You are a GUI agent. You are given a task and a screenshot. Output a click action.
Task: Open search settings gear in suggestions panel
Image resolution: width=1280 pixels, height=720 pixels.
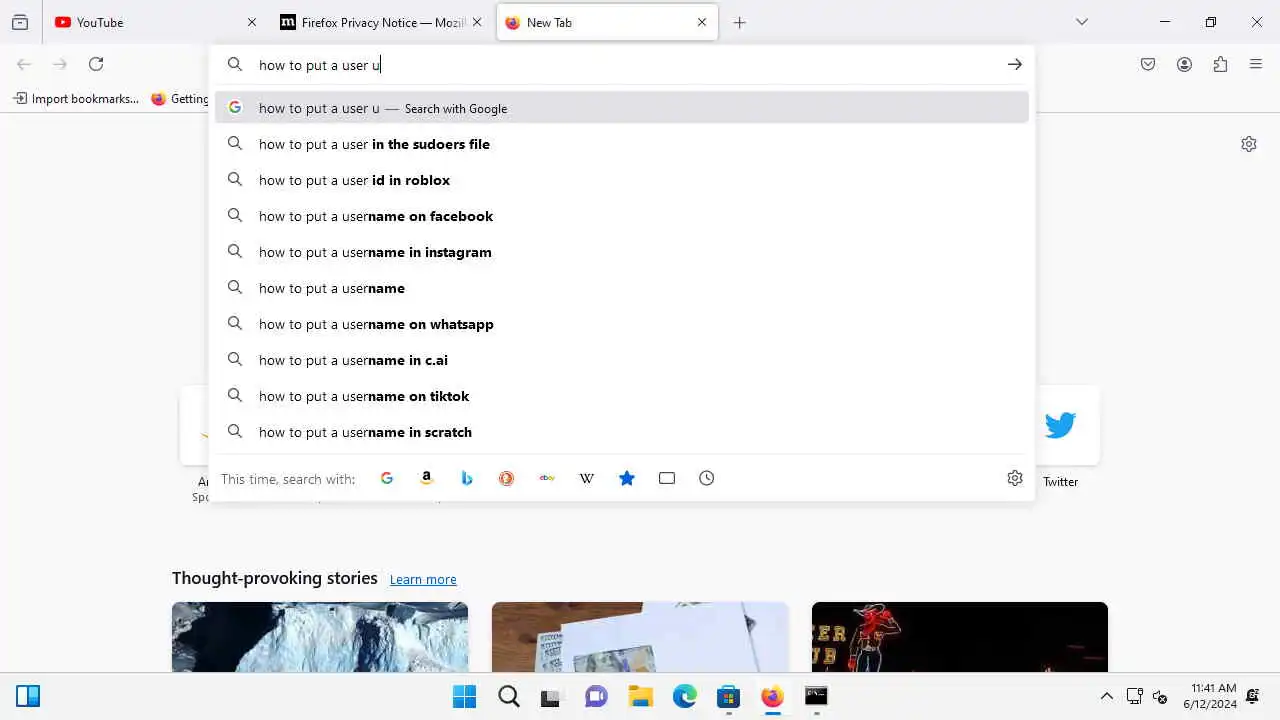pos(1015,478)
